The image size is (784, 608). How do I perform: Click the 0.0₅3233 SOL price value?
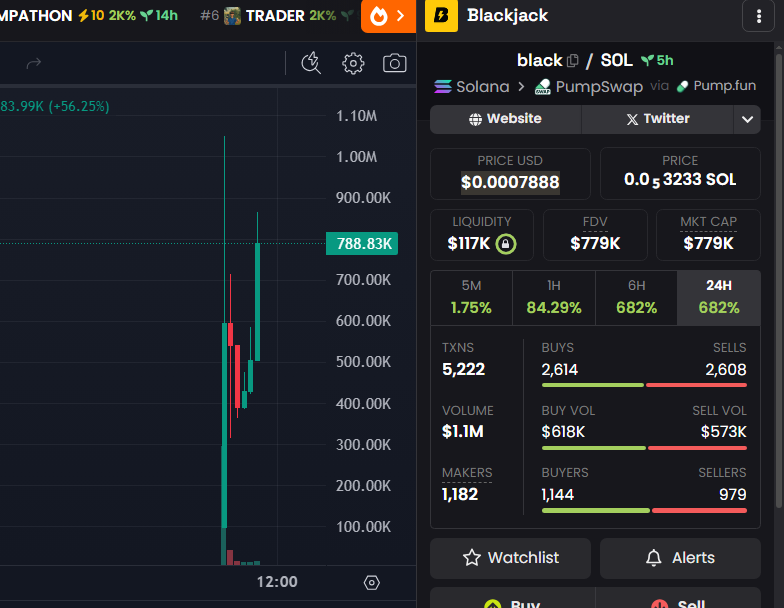coord(680,180)
